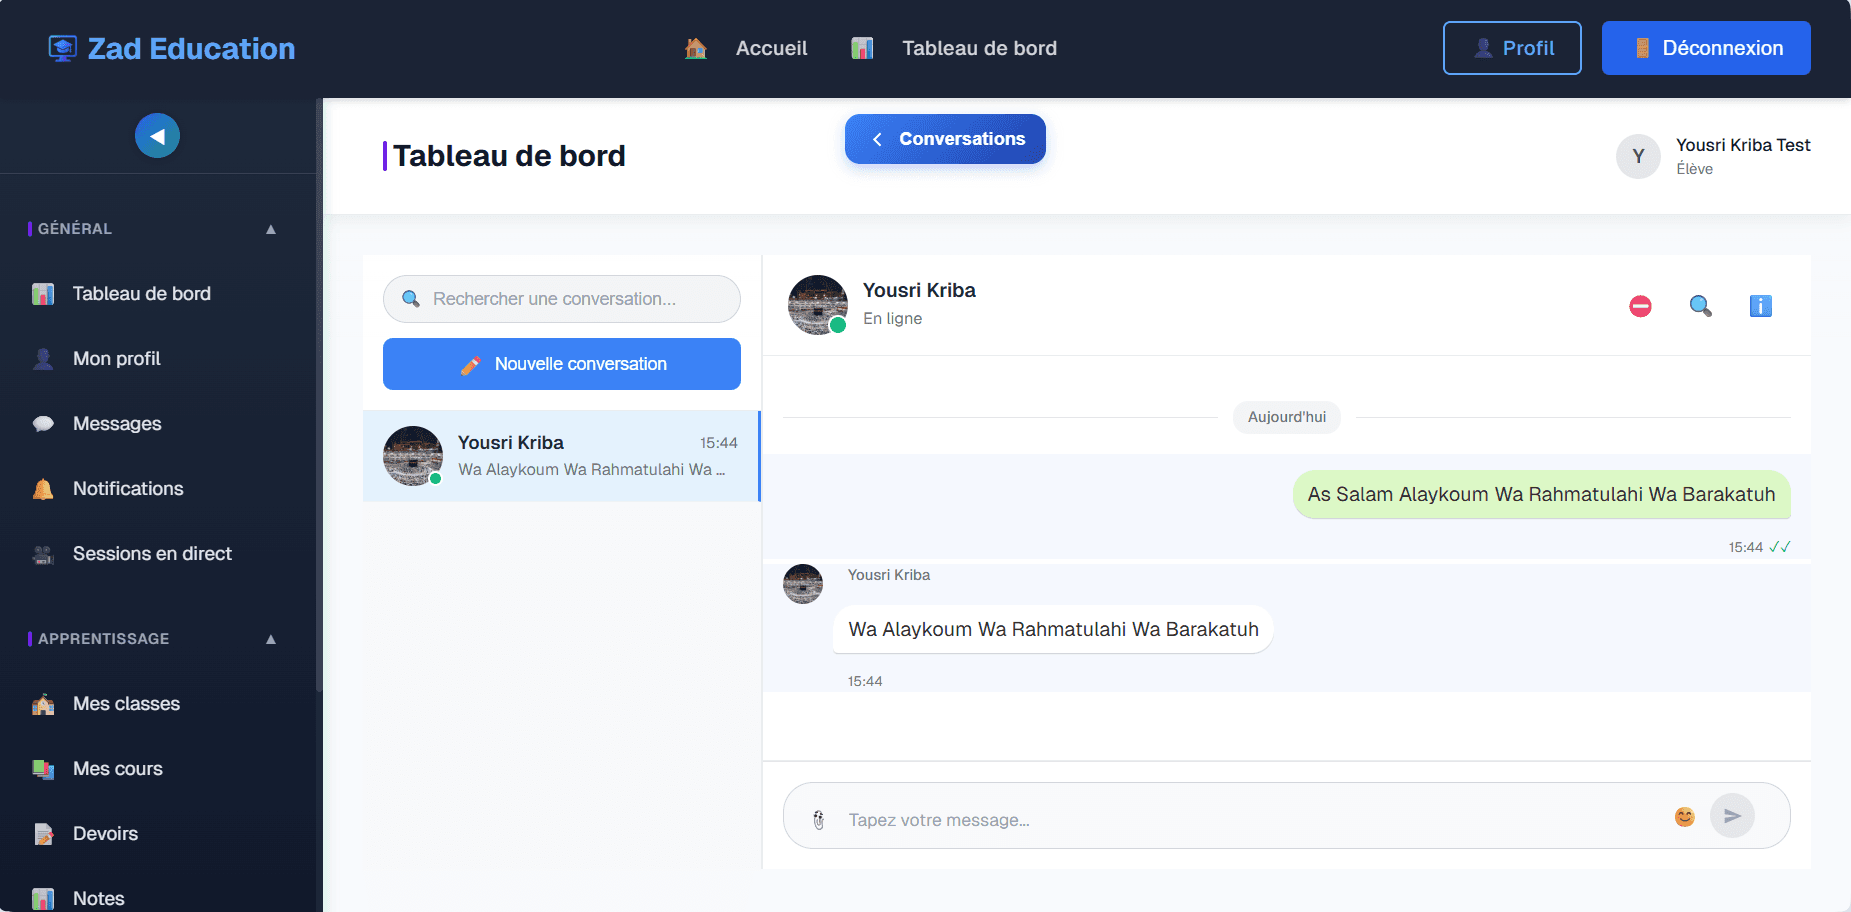This screenshot has width=1851, height=912.
Task: Go back to Conversations
Action: coord(945,139)
